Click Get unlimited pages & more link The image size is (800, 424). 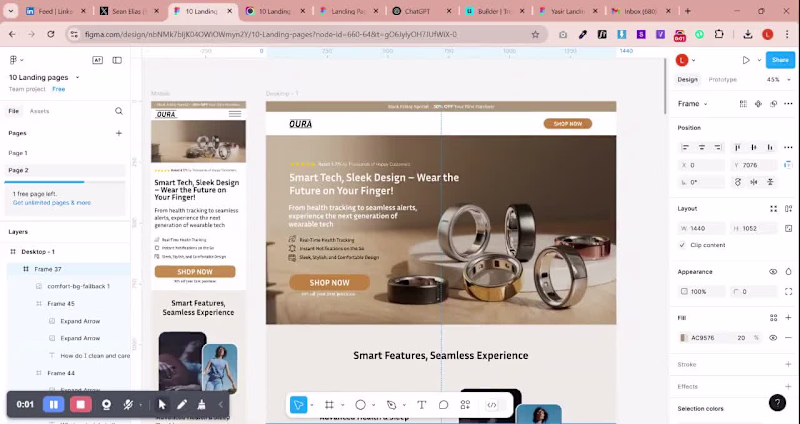[52, 203]
